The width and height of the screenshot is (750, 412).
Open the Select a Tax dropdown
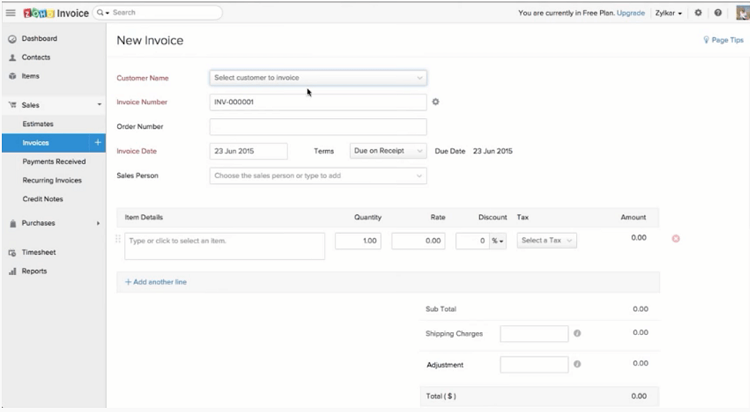(547, 240)
